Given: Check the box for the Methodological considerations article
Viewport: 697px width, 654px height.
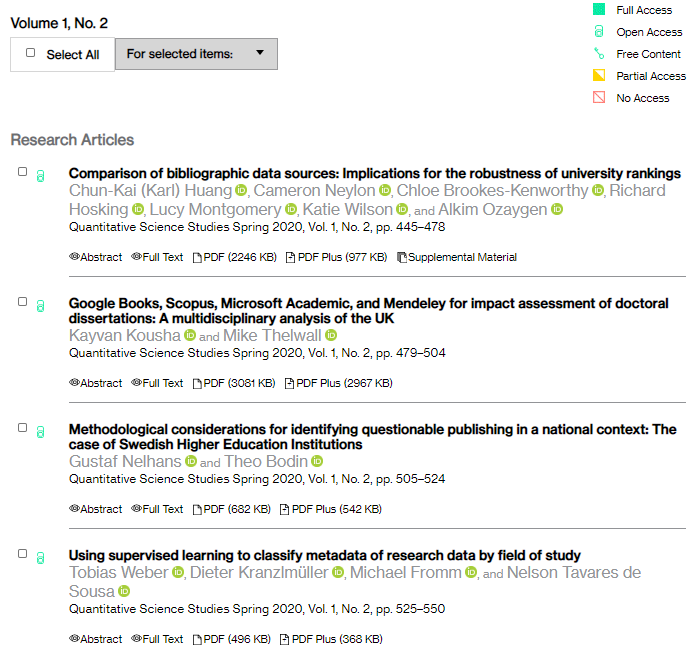Looking at the screenshot, I should coord(23,428).
